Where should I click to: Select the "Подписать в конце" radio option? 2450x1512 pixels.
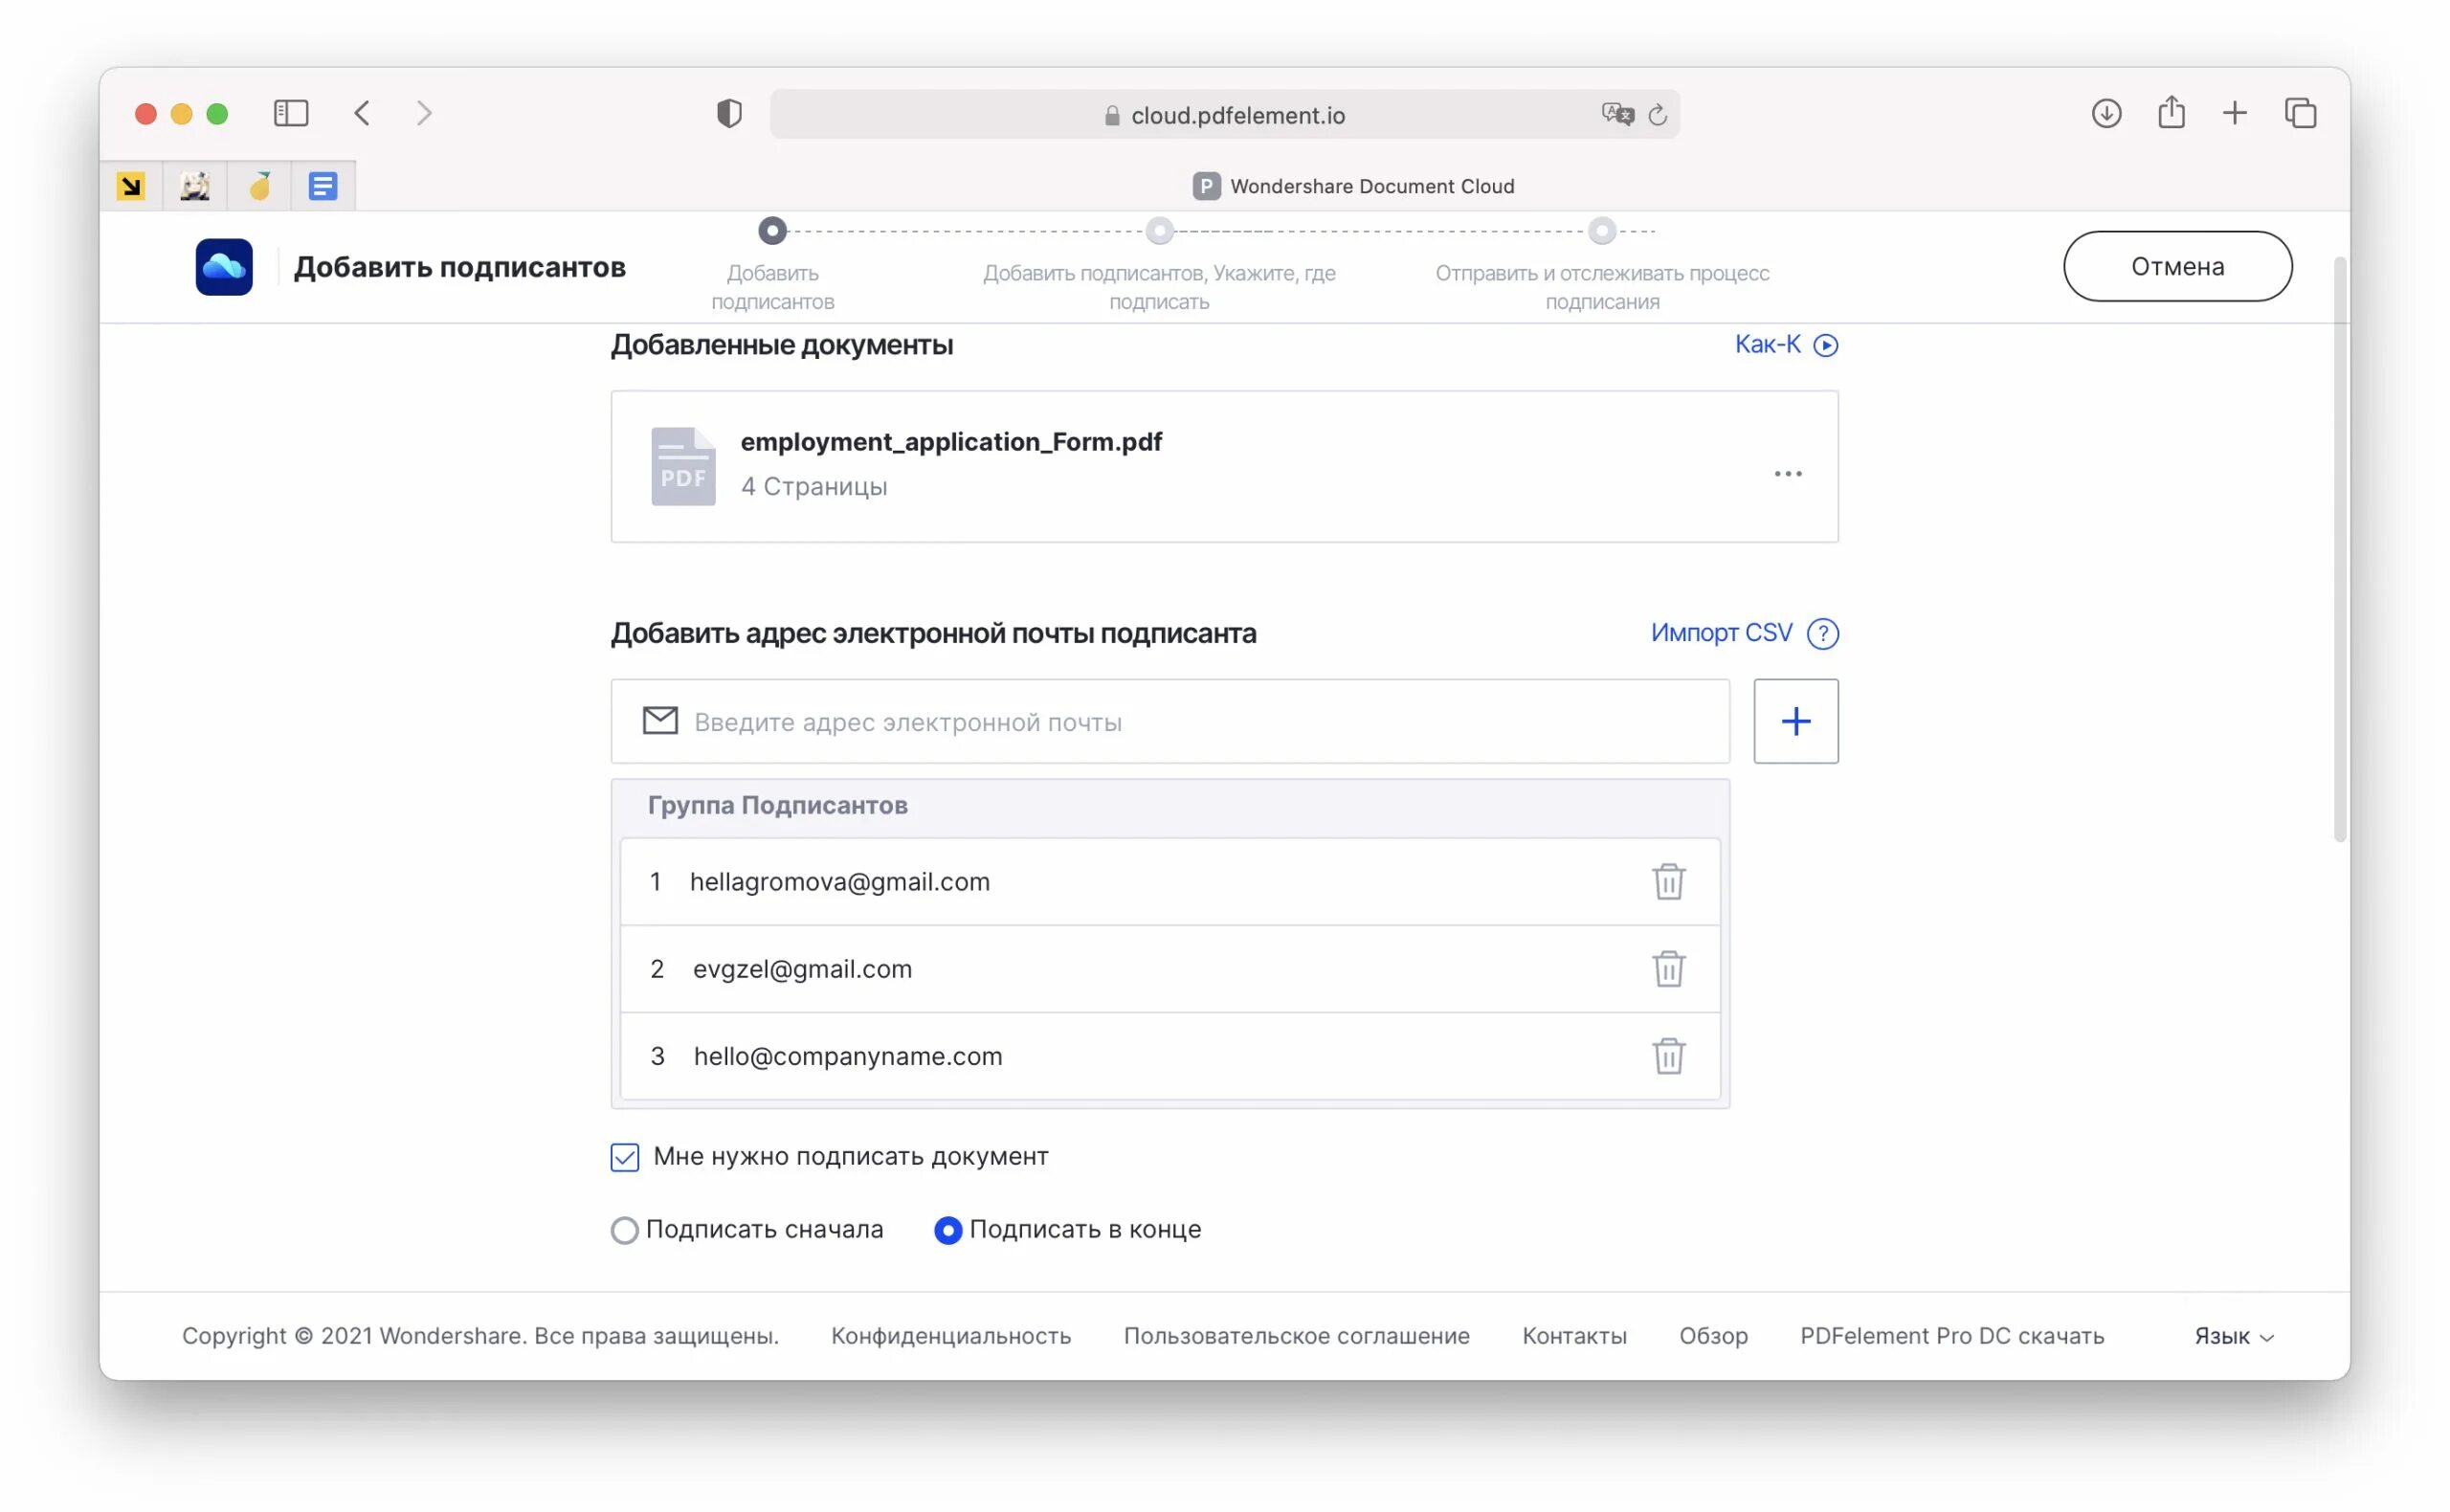pos(947,1229)
